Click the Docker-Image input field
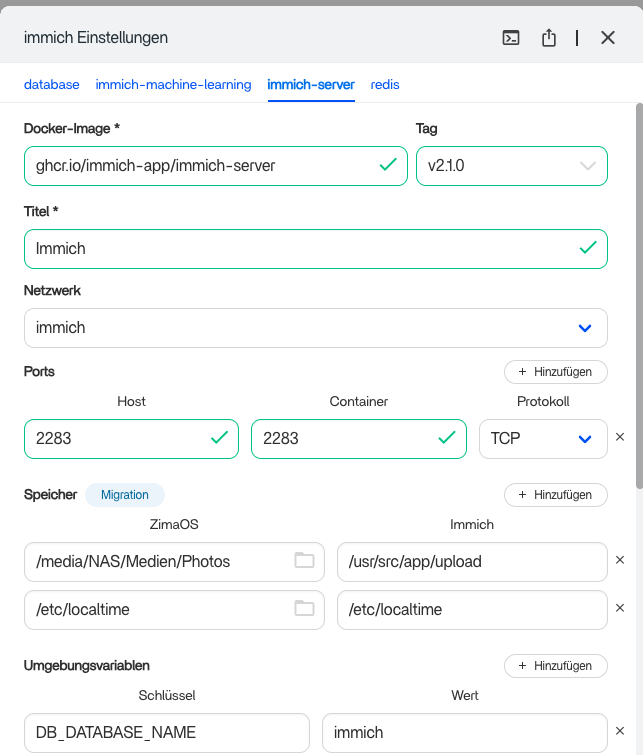 (x=200, y=166)
